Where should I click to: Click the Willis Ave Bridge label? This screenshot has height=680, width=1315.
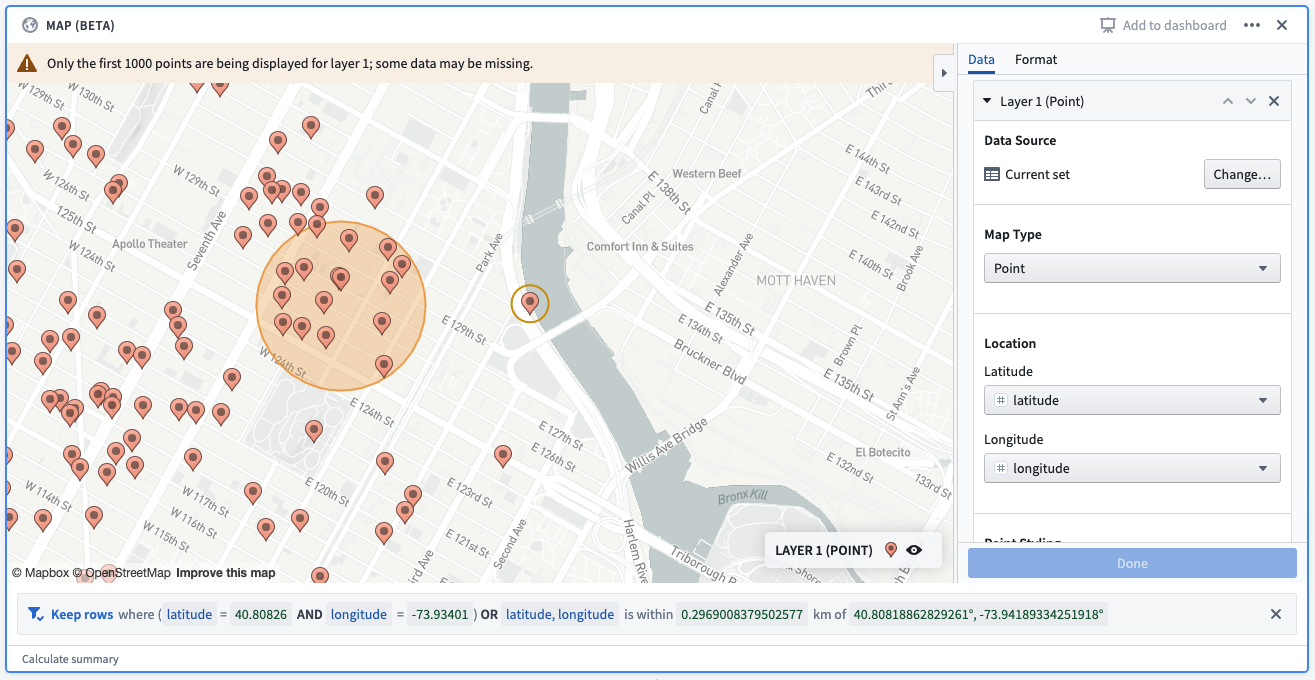tap(667, 447)
